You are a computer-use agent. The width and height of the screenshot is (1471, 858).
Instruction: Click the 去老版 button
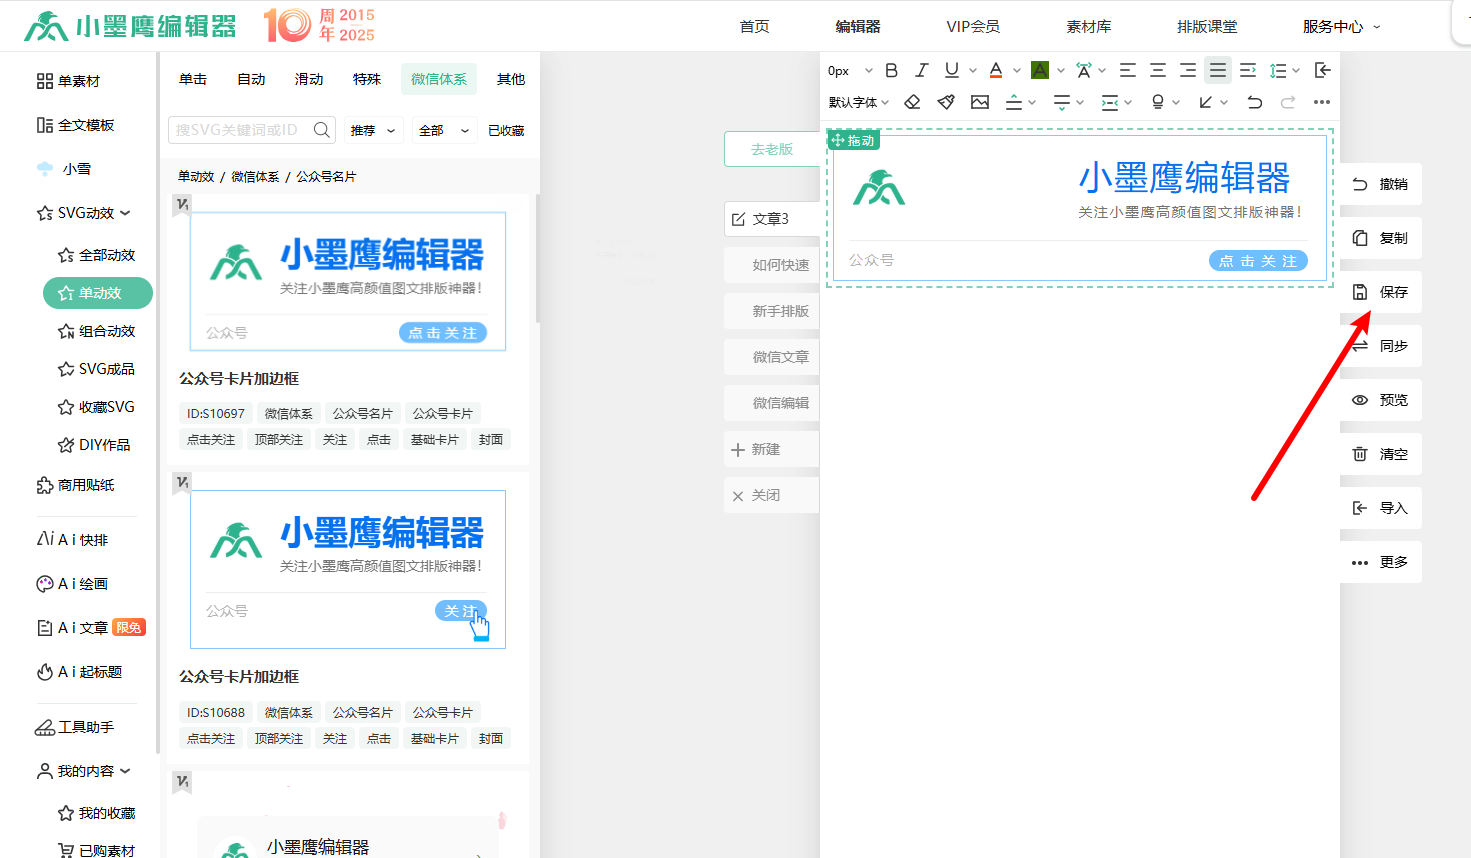771,149
